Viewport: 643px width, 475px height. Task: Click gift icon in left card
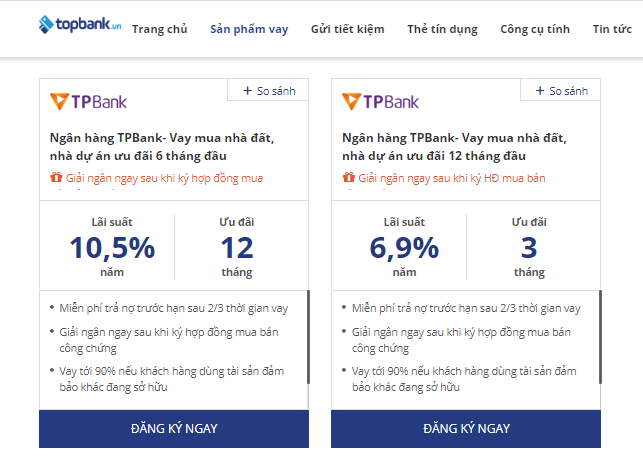[x=56, y=178]
